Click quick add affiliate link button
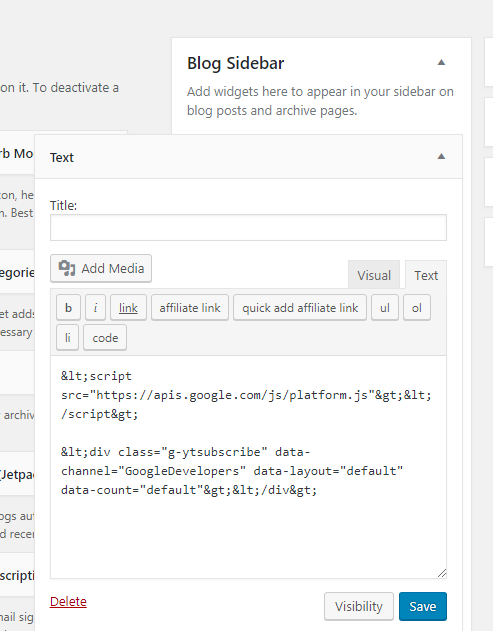This screenshot has height=631, width=493. coord(300,308)
